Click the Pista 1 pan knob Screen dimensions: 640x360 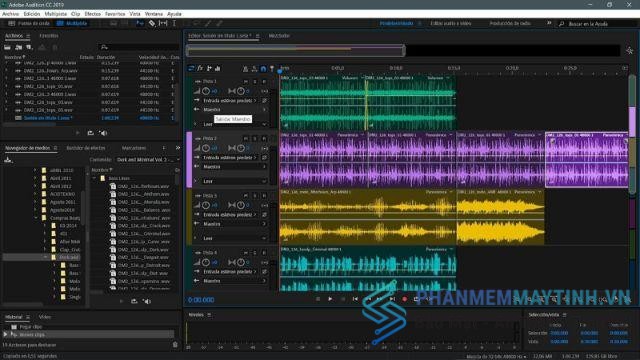tap(241, 91)
